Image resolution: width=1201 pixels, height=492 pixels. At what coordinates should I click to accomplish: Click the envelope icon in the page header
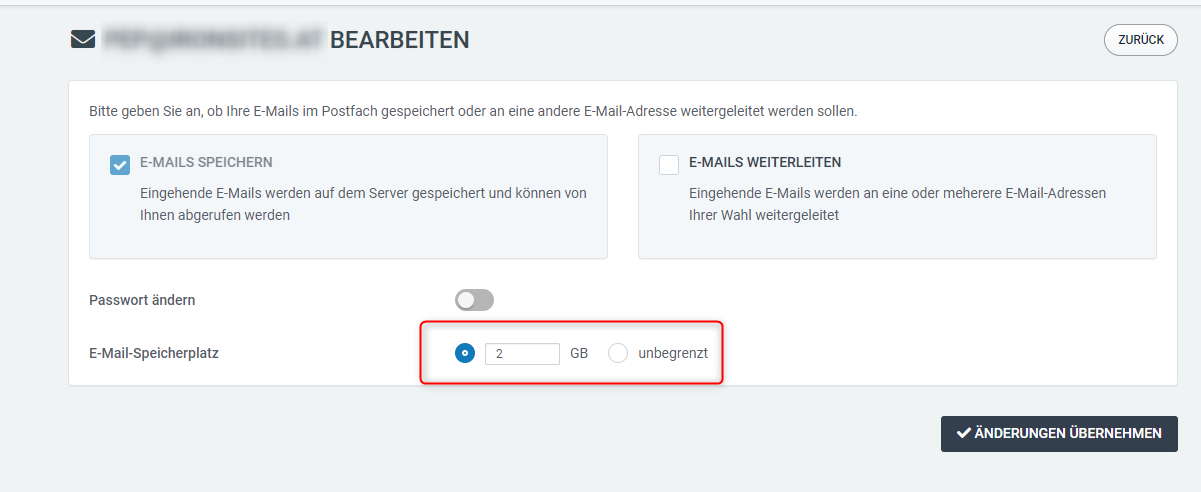(x=81, y=40)
